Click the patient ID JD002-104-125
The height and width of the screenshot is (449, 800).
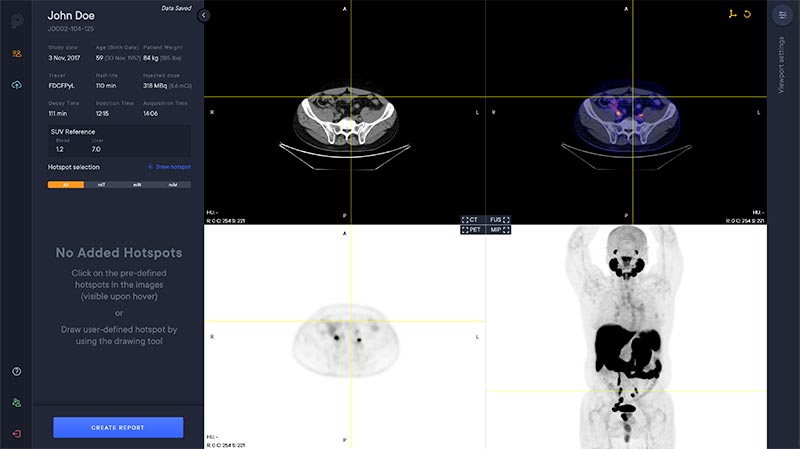click(x=71, y=29)
